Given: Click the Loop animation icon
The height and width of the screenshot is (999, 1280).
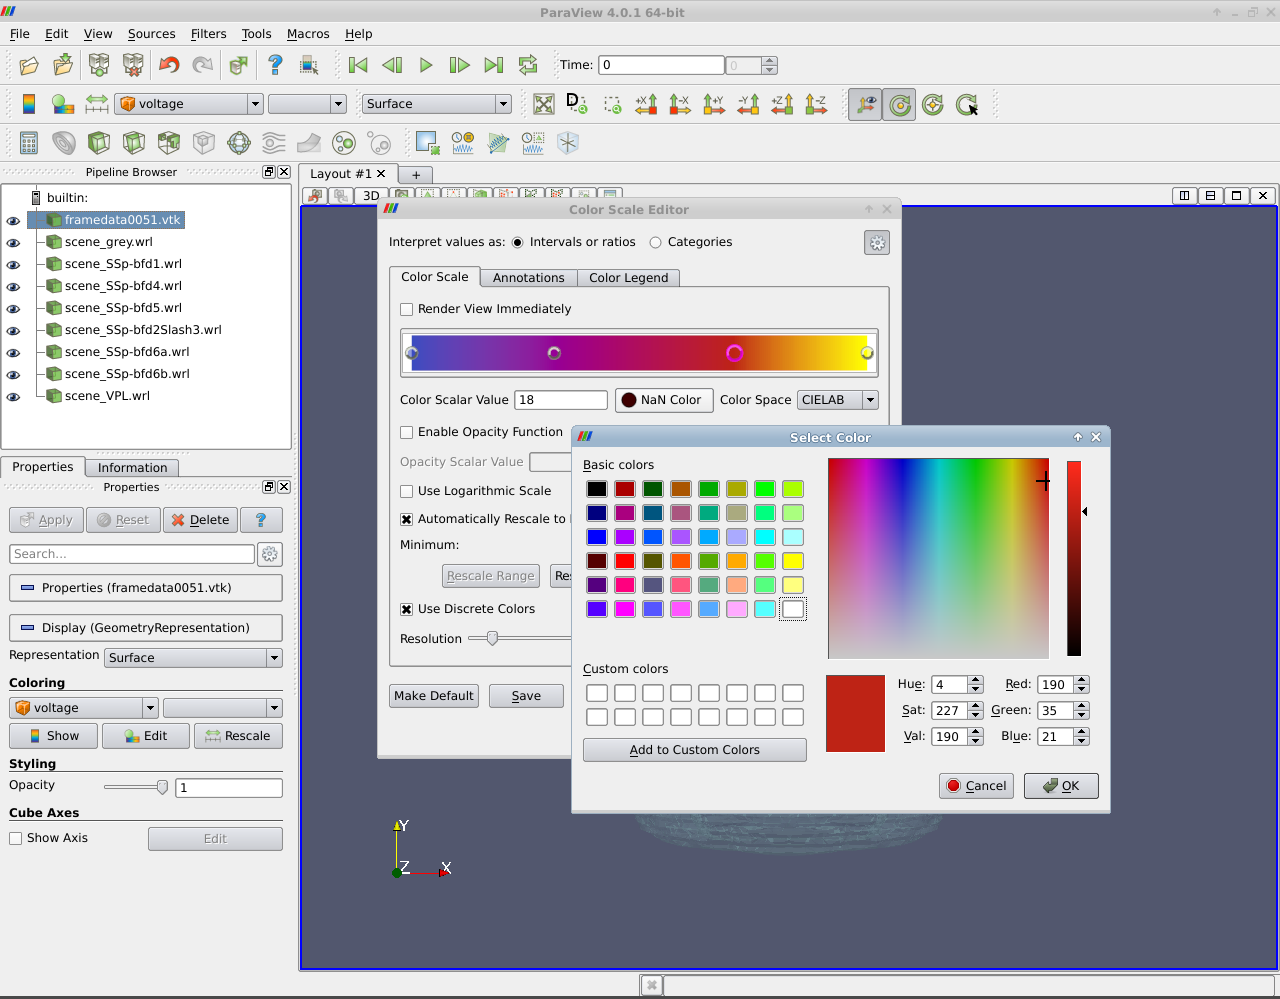Looking at the screenshot, I should 528,65.
